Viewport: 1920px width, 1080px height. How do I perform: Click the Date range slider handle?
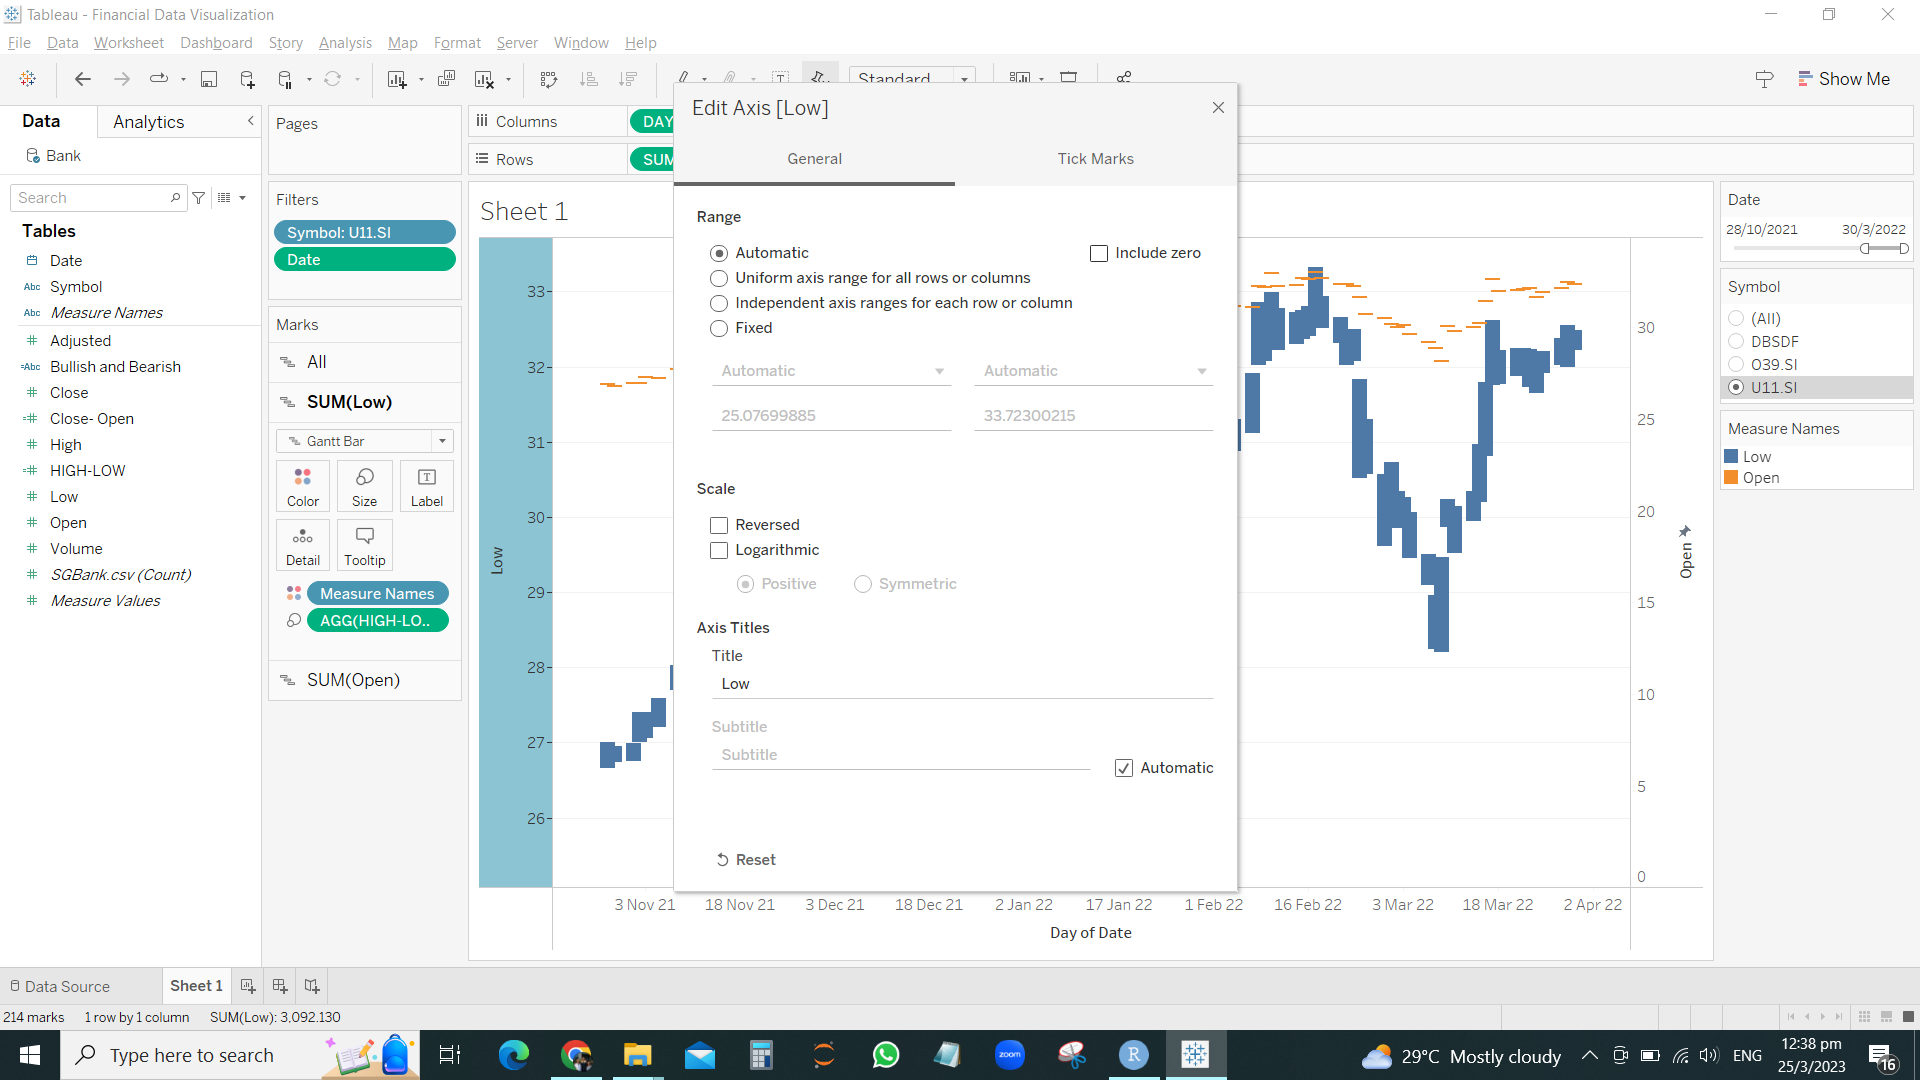1865,248
